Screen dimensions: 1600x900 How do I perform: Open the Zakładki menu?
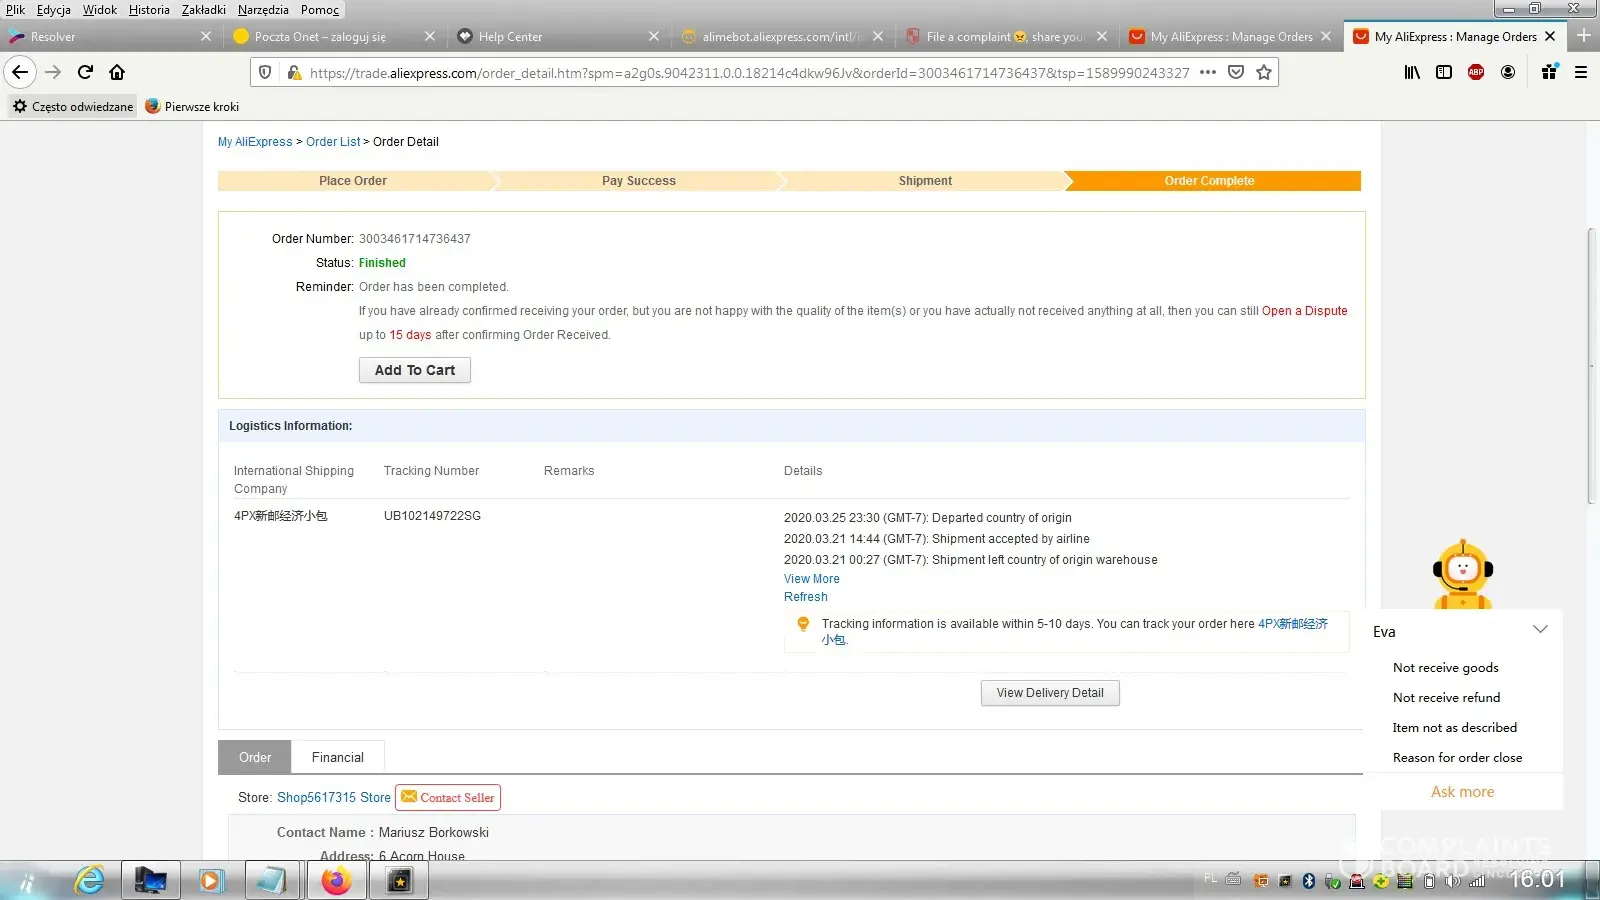click(x=203, y=10)
